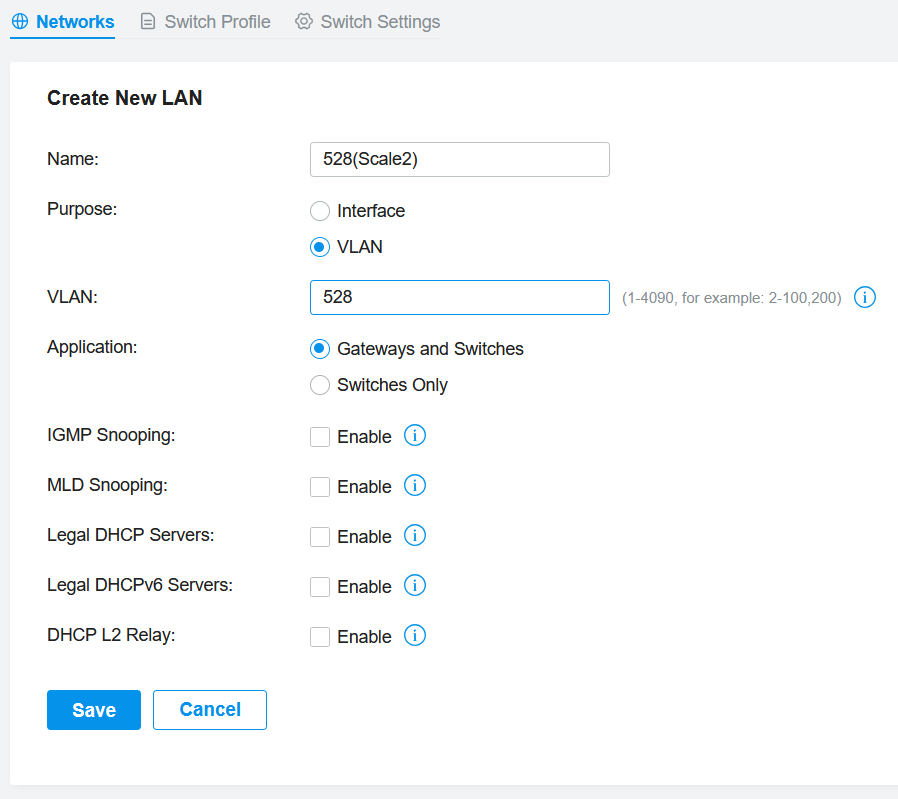Click the Switch Settings gear icon
The image size is (898, 799).
(304, 22)
